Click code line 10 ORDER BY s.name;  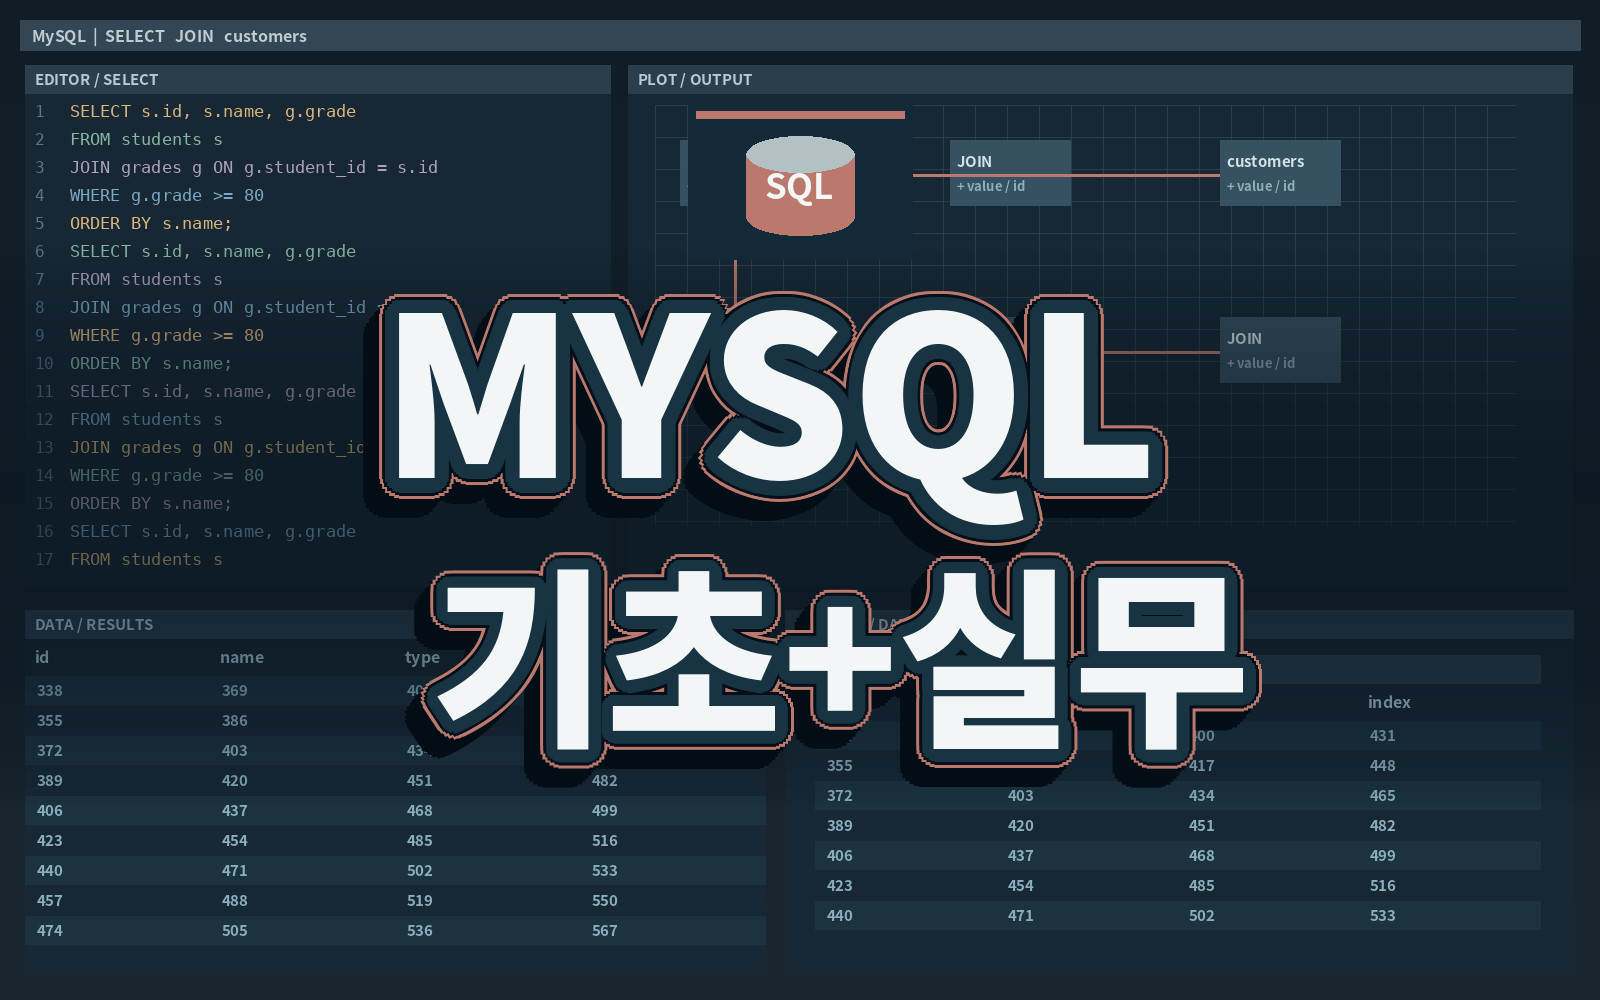(x=151, y=363)
